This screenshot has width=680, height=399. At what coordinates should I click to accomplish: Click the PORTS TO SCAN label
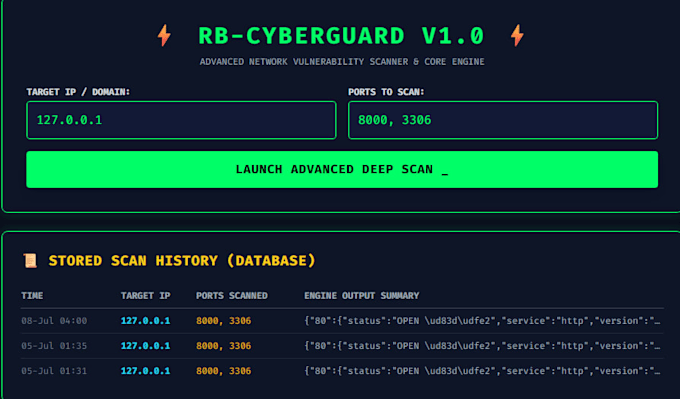[x=386, y=92]
